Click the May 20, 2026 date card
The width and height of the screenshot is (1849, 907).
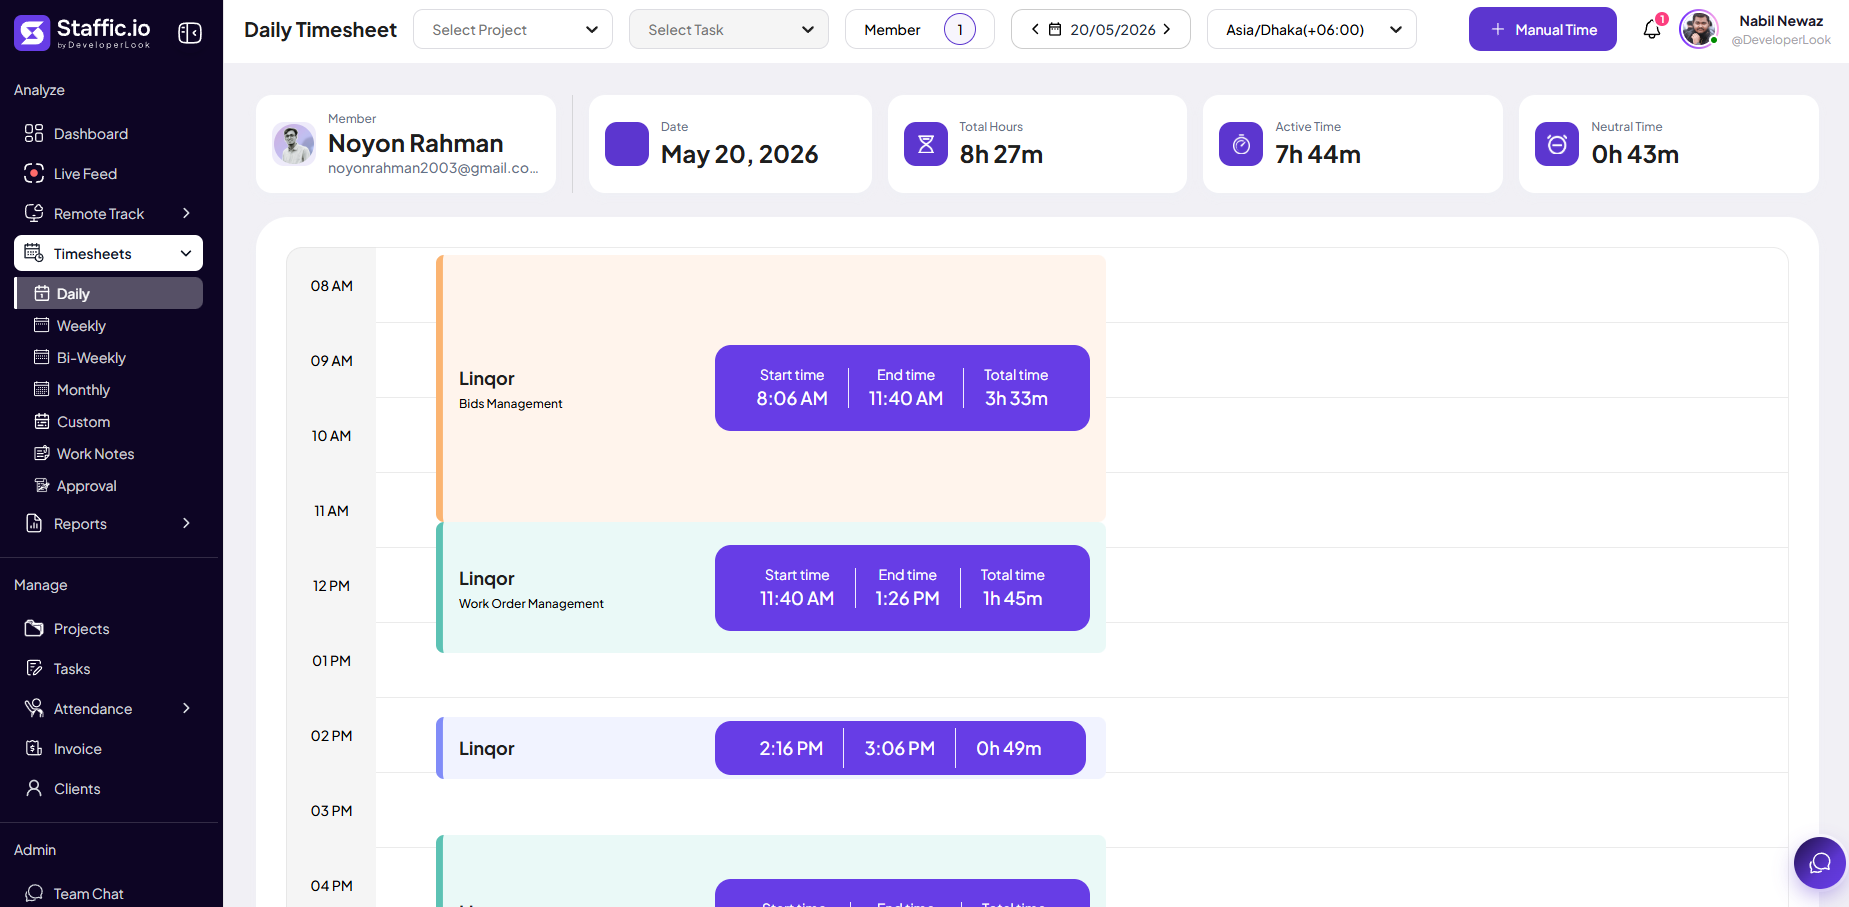point(730,144)
